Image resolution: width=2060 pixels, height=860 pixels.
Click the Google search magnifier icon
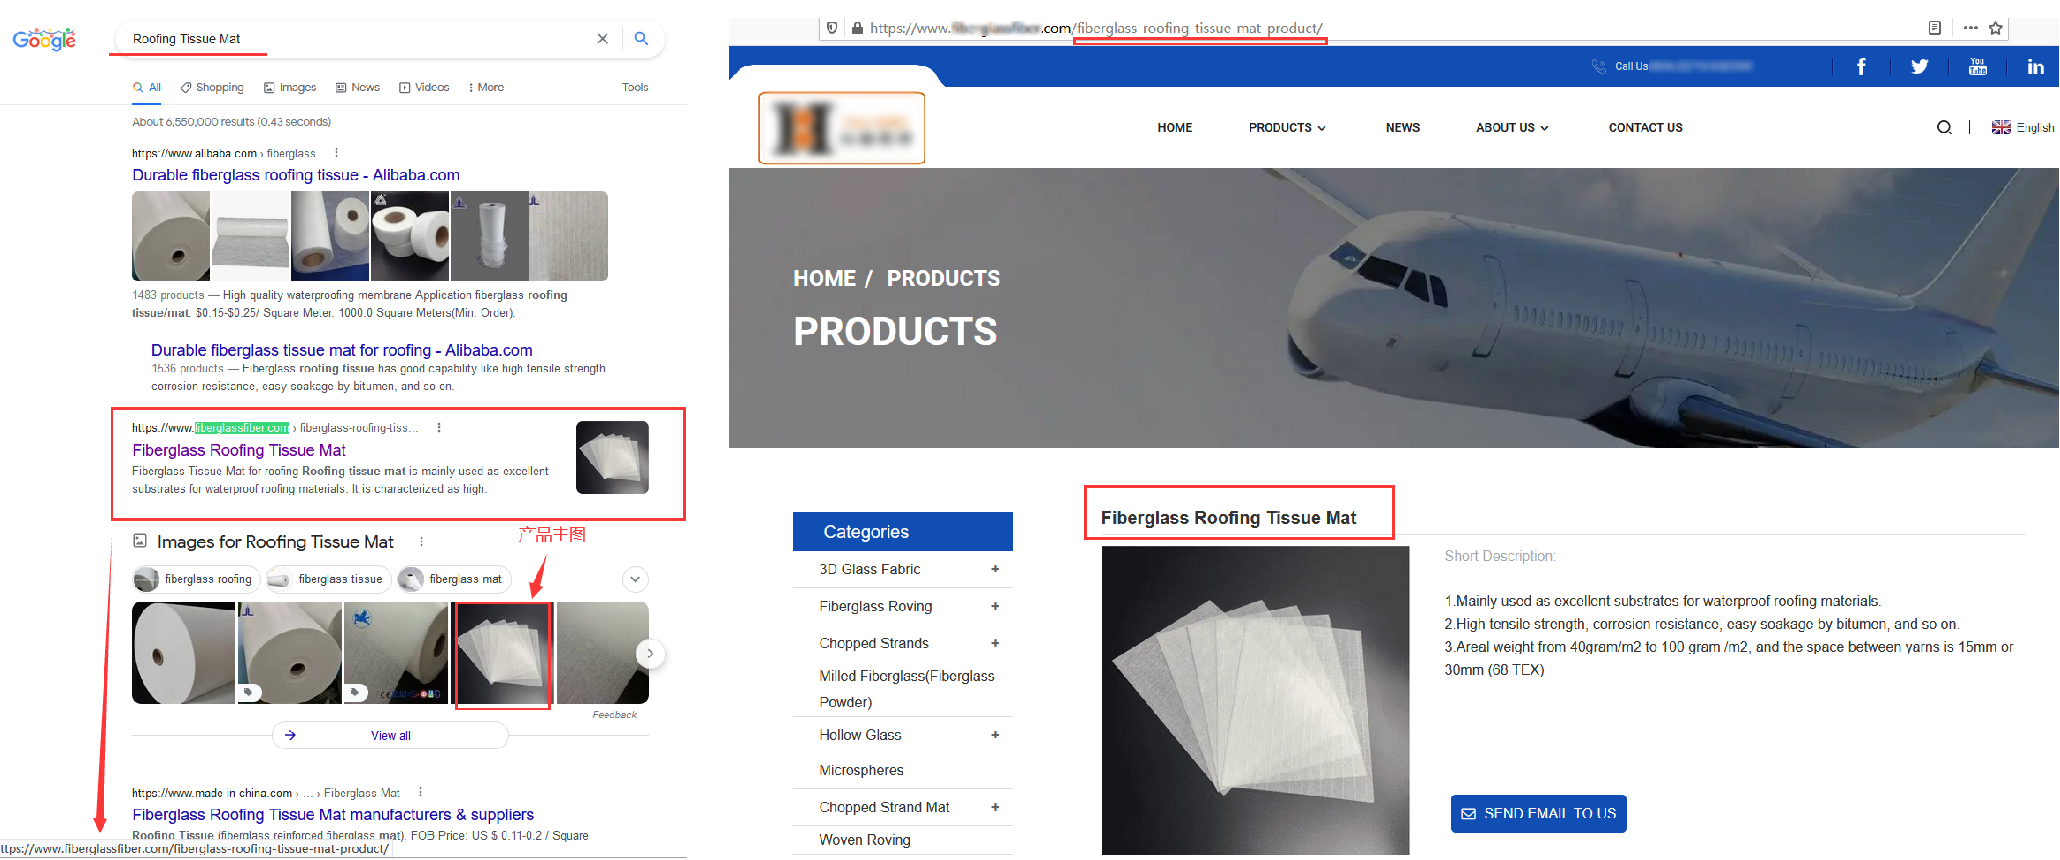(x=641, y=38)
